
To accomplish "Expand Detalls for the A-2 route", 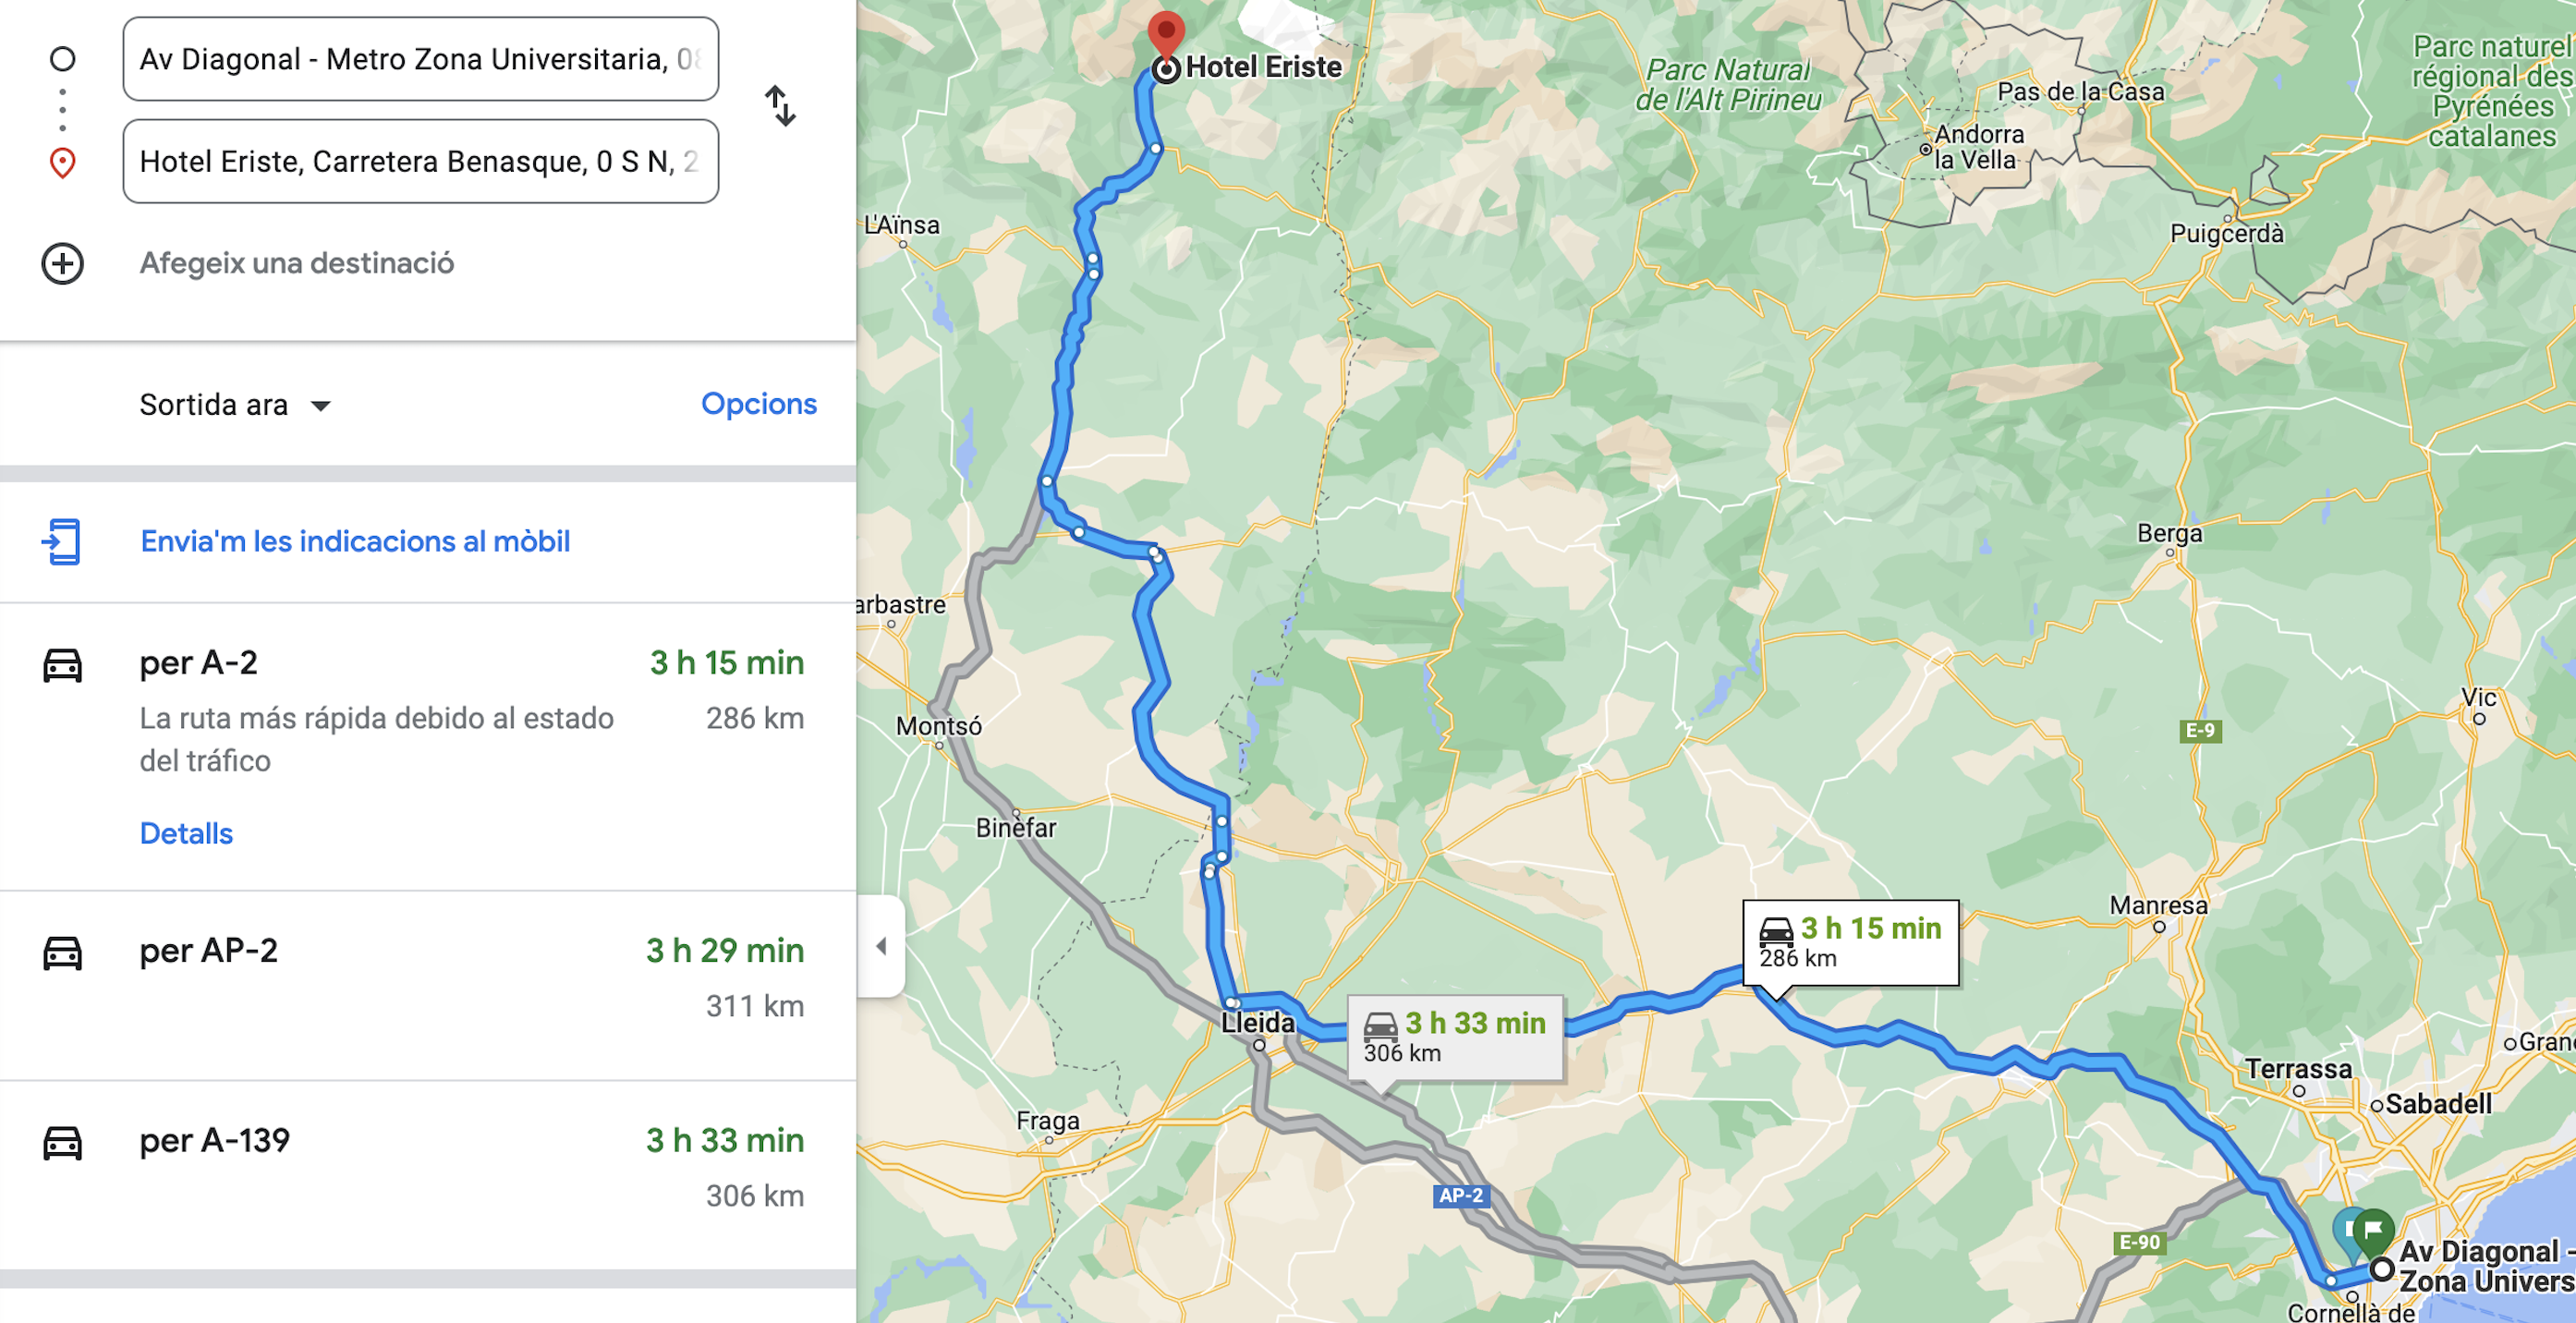I will point(186,833).
